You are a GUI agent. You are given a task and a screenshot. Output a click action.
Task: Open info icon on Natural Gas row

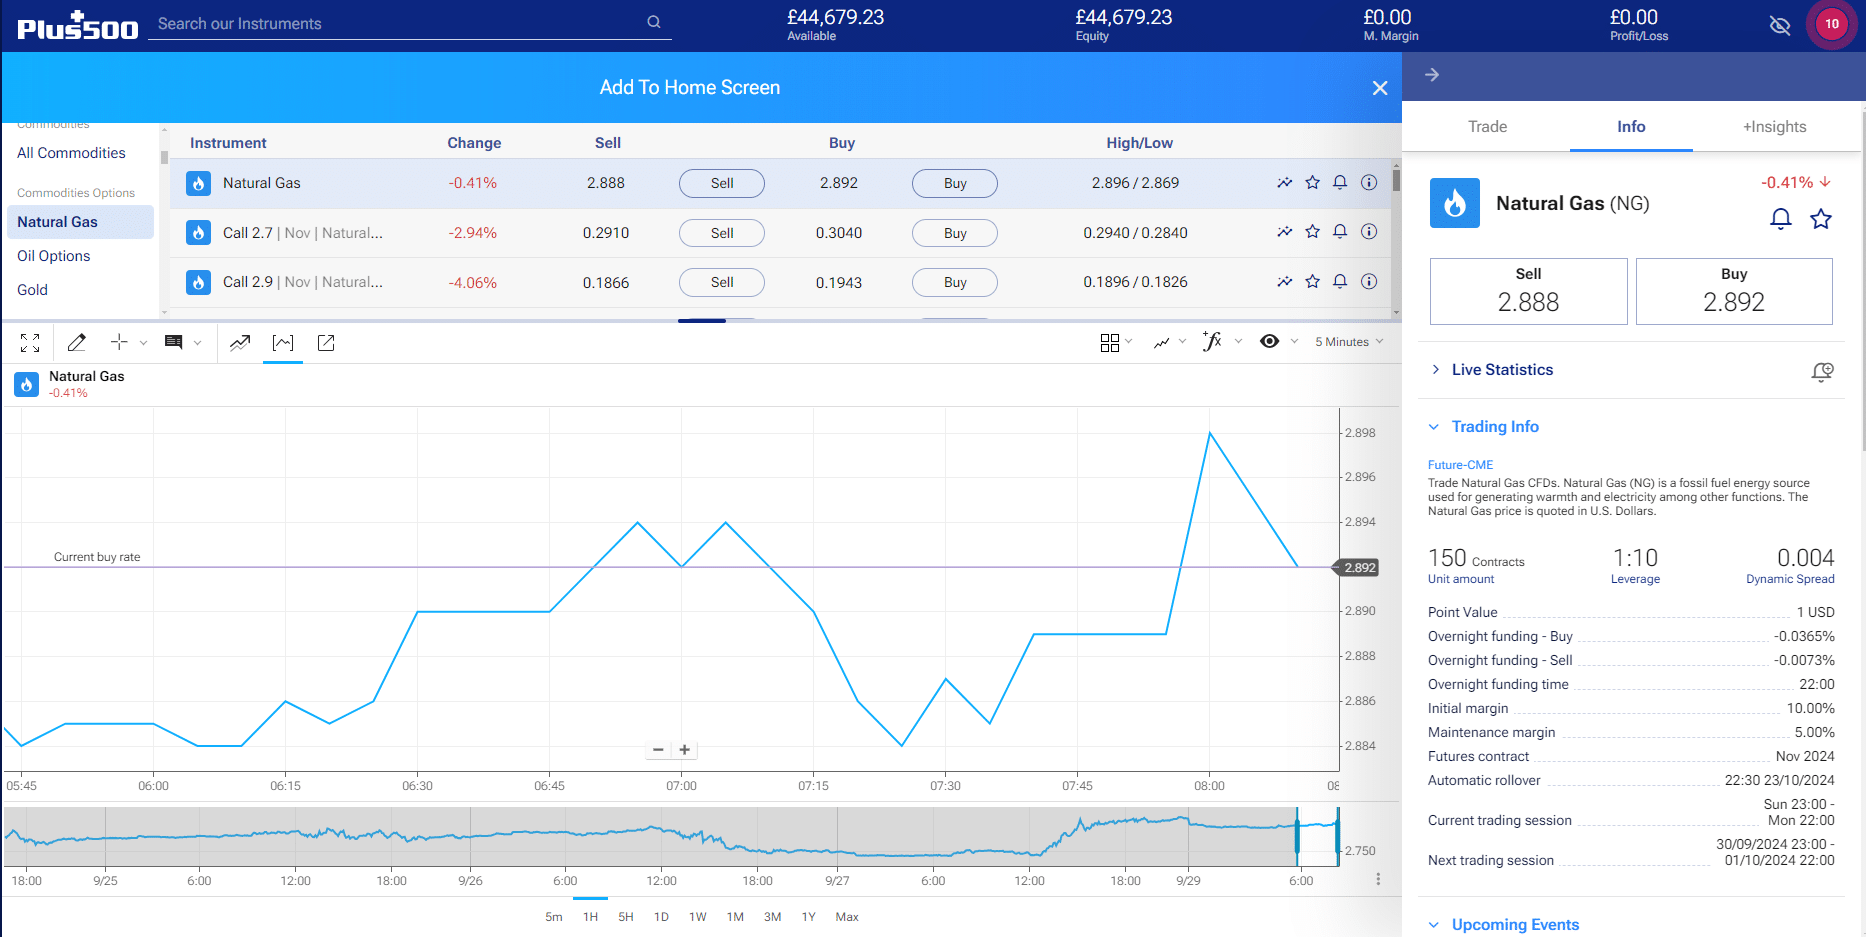(1369, 183)
